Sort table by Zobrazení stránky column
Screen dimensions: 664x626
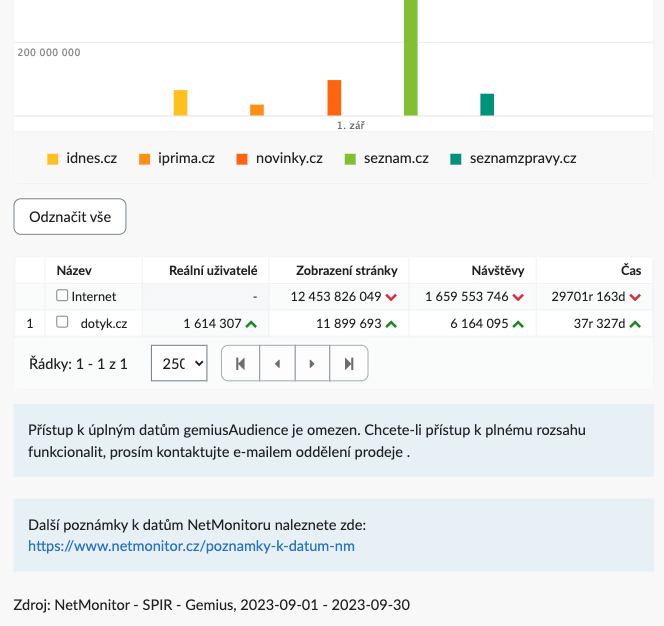346,270
